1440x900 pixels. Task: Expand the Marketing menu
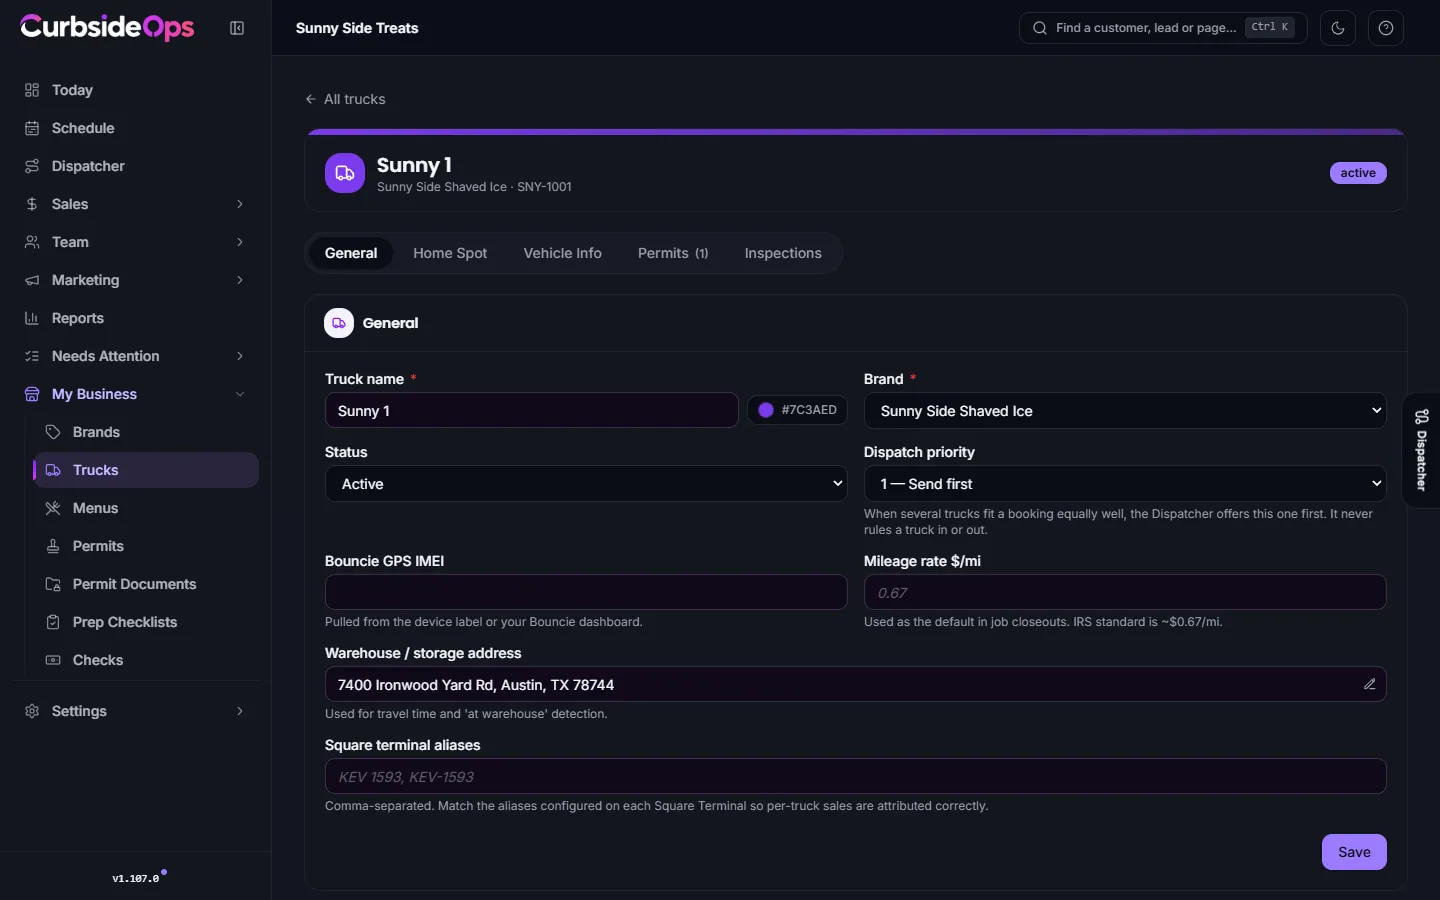[135, 280]
